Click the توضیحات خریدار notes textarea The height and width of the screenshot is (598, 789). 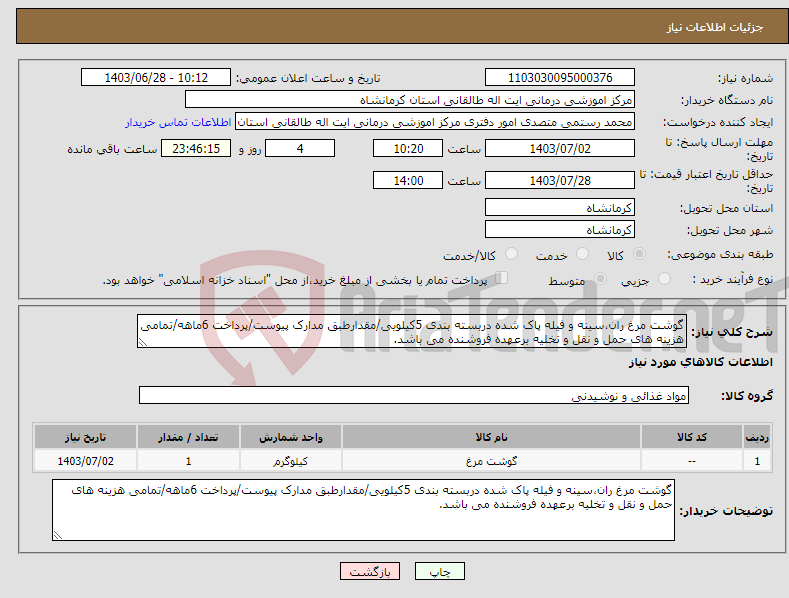point(363,510)
